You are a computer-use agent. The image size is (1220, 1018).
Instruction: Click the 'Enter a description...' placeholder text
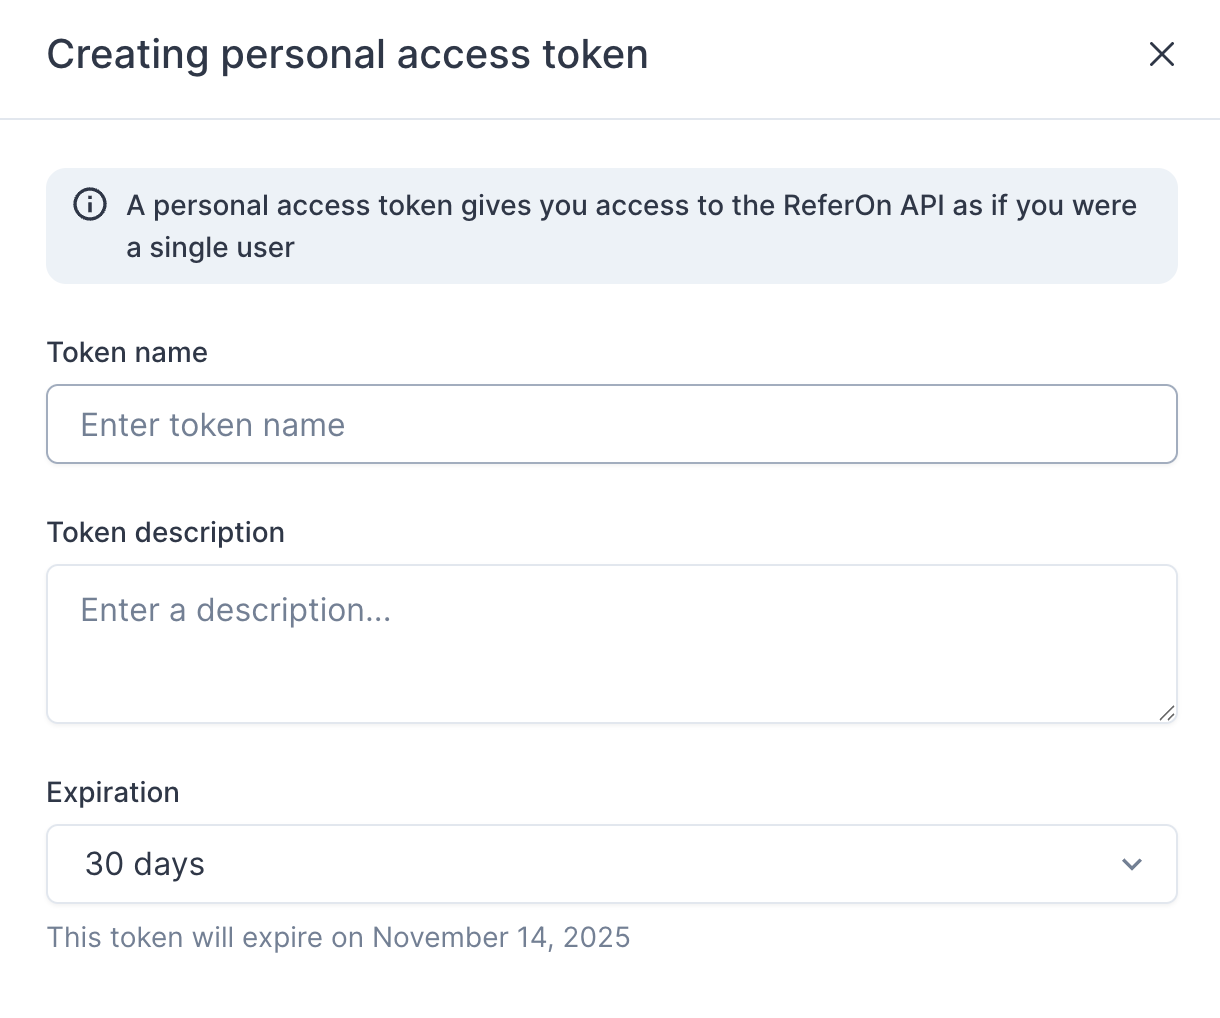(236, 610)
